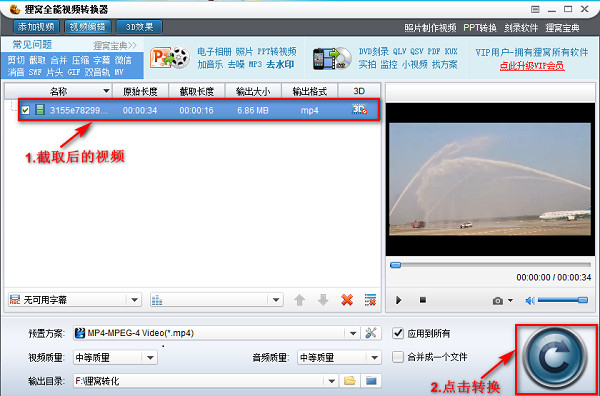Image resolution: width=600 pixels, height=396 pixels.
Task: Open 照片制作视频 menu item
Action: (x=430, y=28)
